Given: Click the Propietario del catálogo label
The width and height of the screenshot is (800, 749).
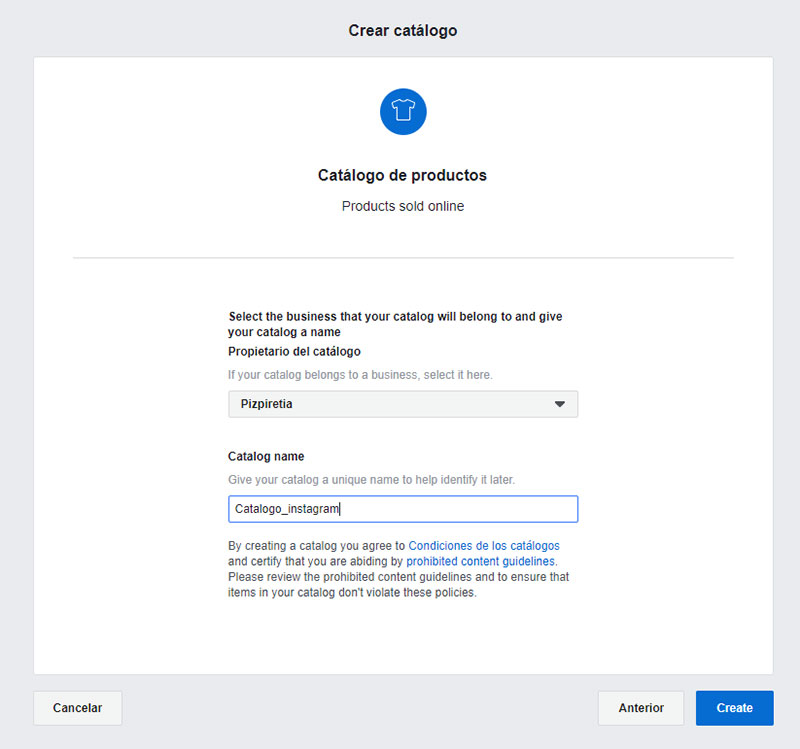Looking at the screenshot, I should 294,352.
